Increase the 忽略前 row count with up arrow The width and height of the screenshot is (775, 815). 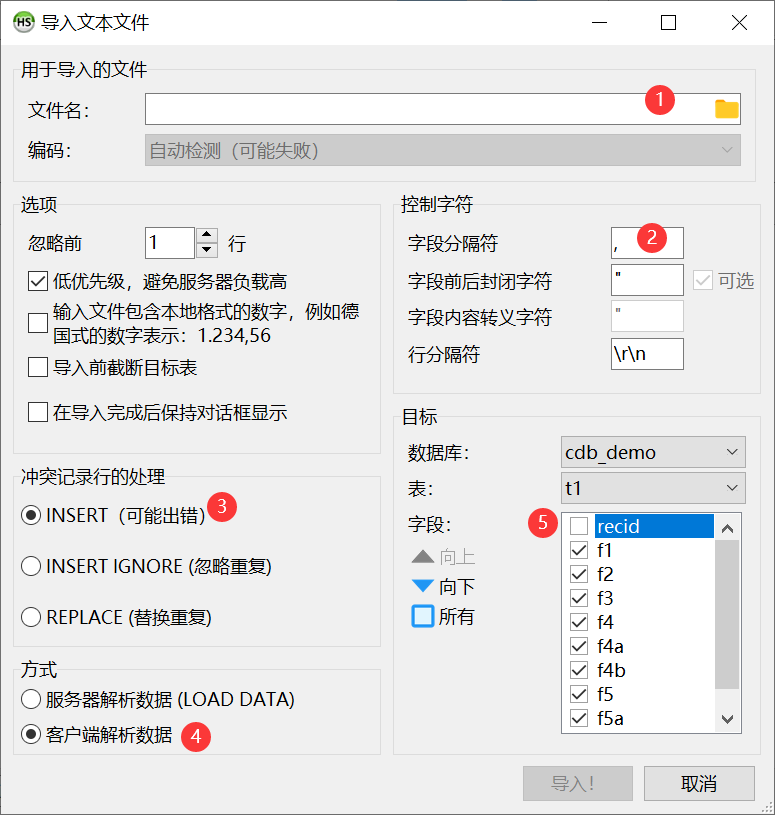tap(207, 236)
